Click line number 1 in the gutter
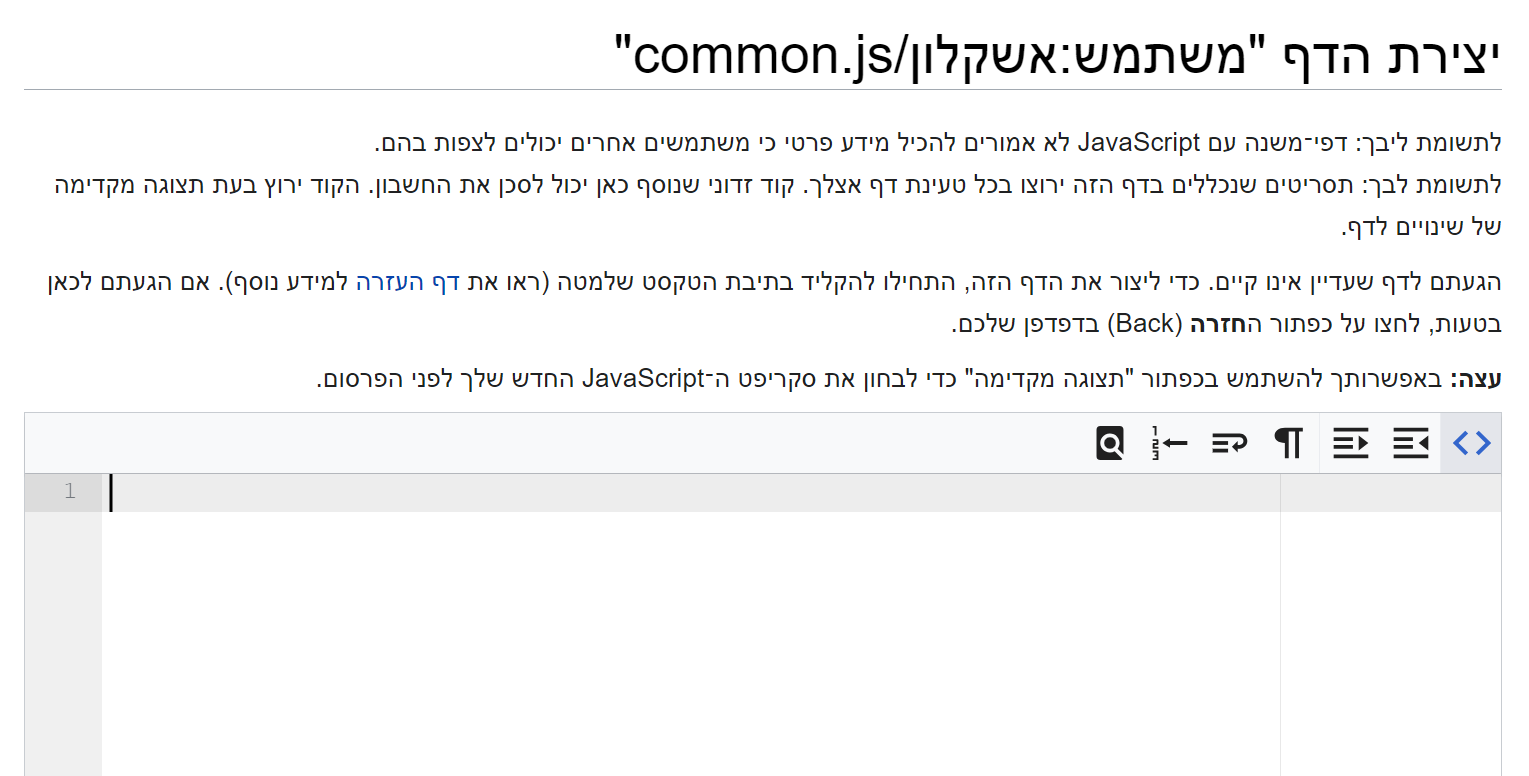This screenshot has width=1529, height=776. [68, 492]
